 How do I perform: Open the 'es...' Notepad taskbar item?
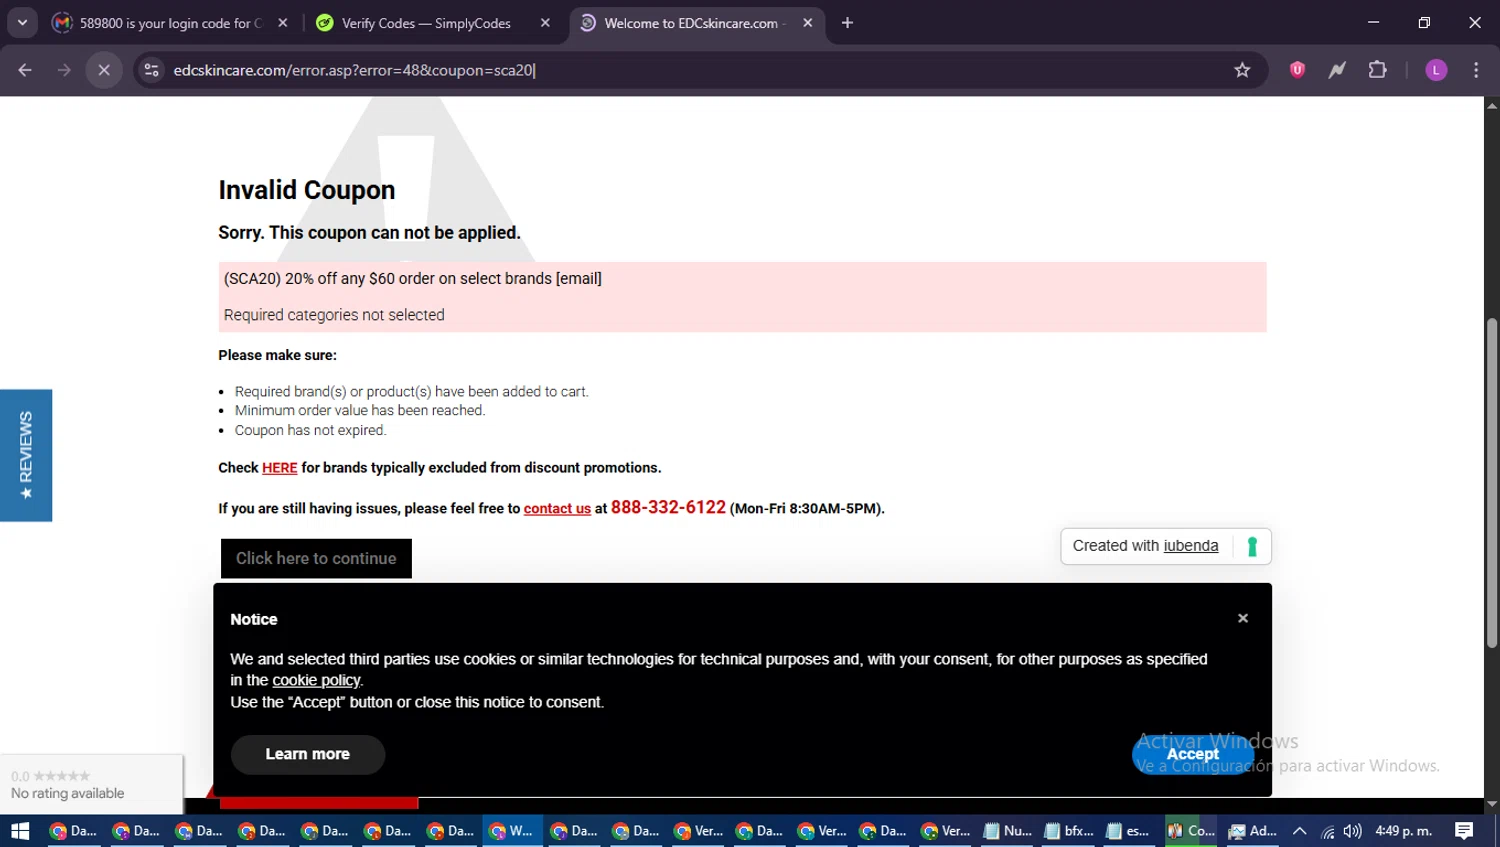pos(1130,831)
